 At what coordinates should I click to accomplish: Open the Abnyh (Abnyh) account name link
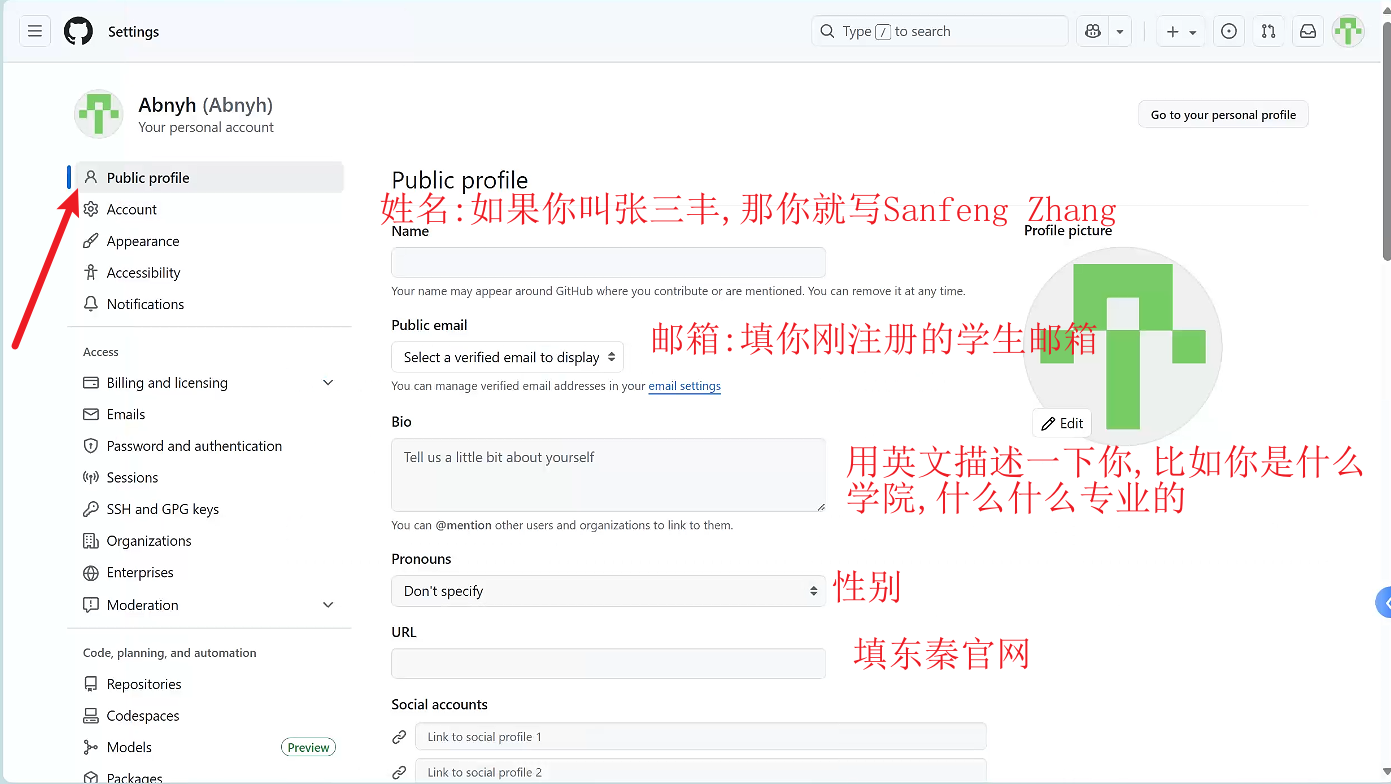(205, 105)
